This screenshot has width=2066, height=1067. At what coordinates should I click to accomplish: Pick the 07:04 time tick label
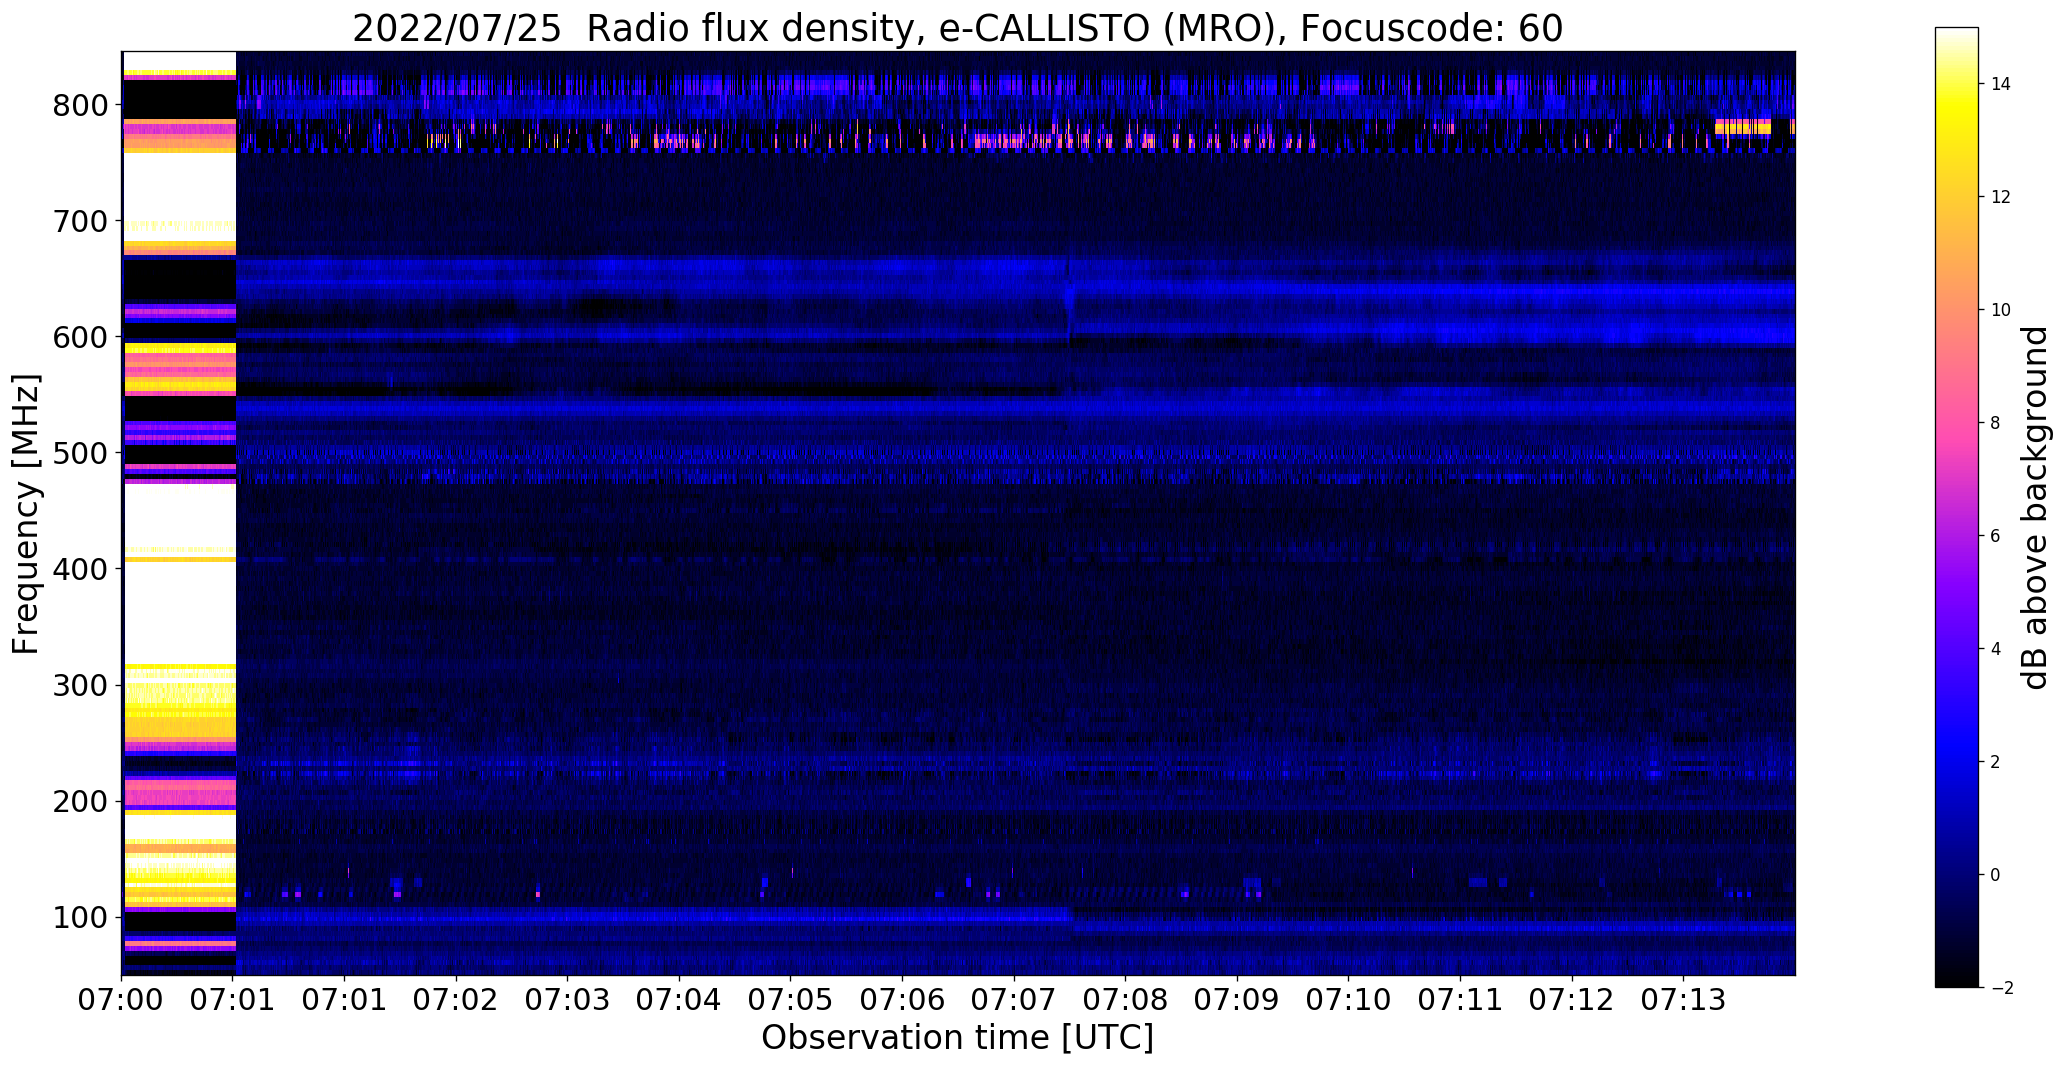click(680, 1000)
